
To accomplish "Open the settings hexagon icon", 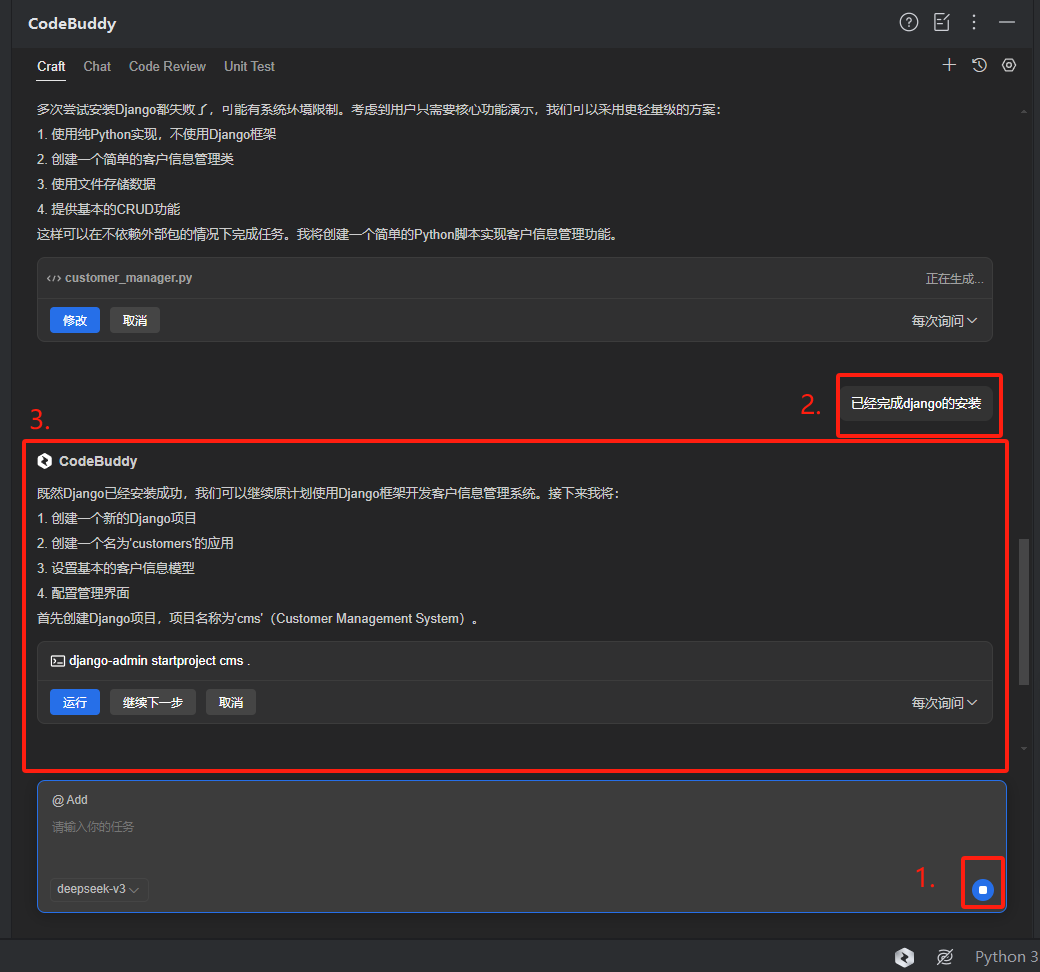I will (1009, 65).
